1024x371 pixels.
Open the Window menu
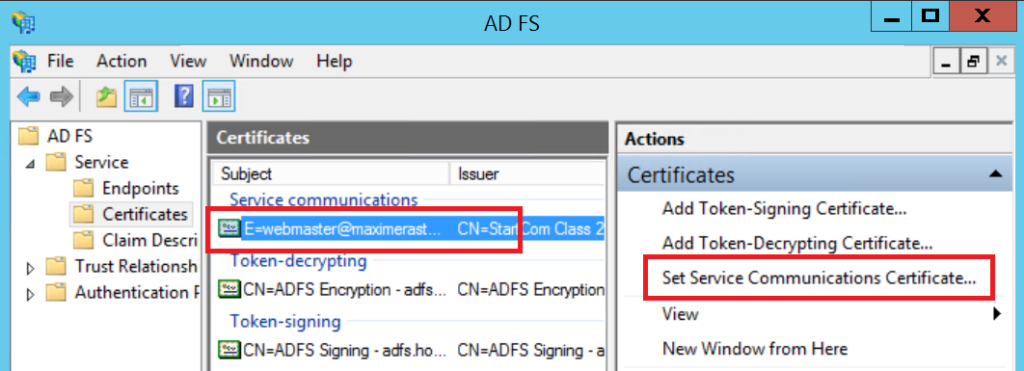click(261, 61)
